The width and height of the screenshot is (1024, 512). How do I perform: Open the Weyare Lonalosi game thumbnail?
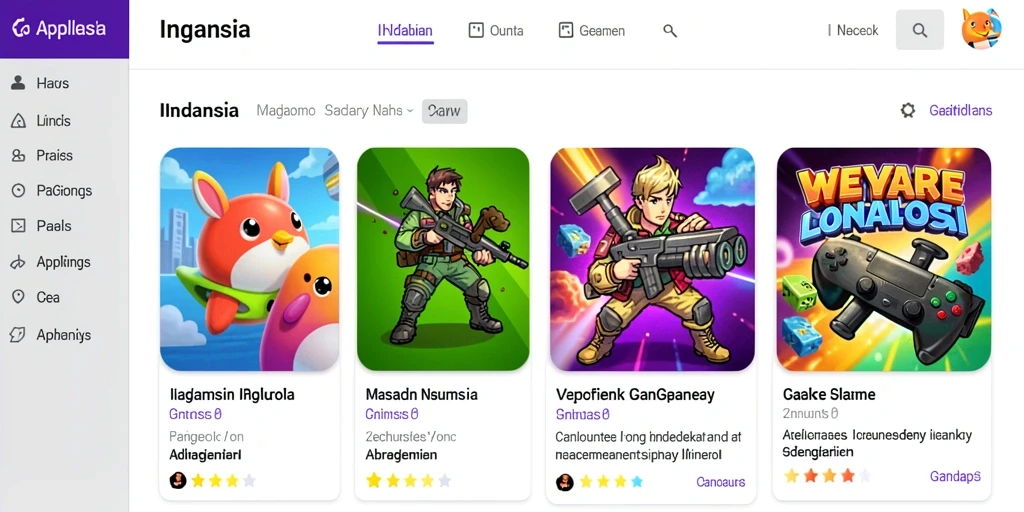884,259
